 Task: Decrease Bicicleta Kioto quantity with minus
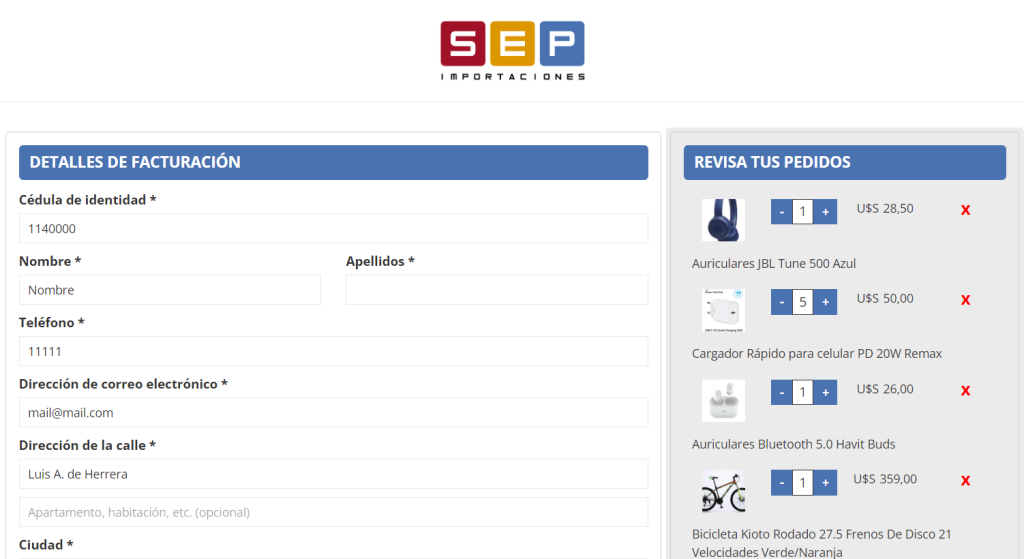point(782,483)
